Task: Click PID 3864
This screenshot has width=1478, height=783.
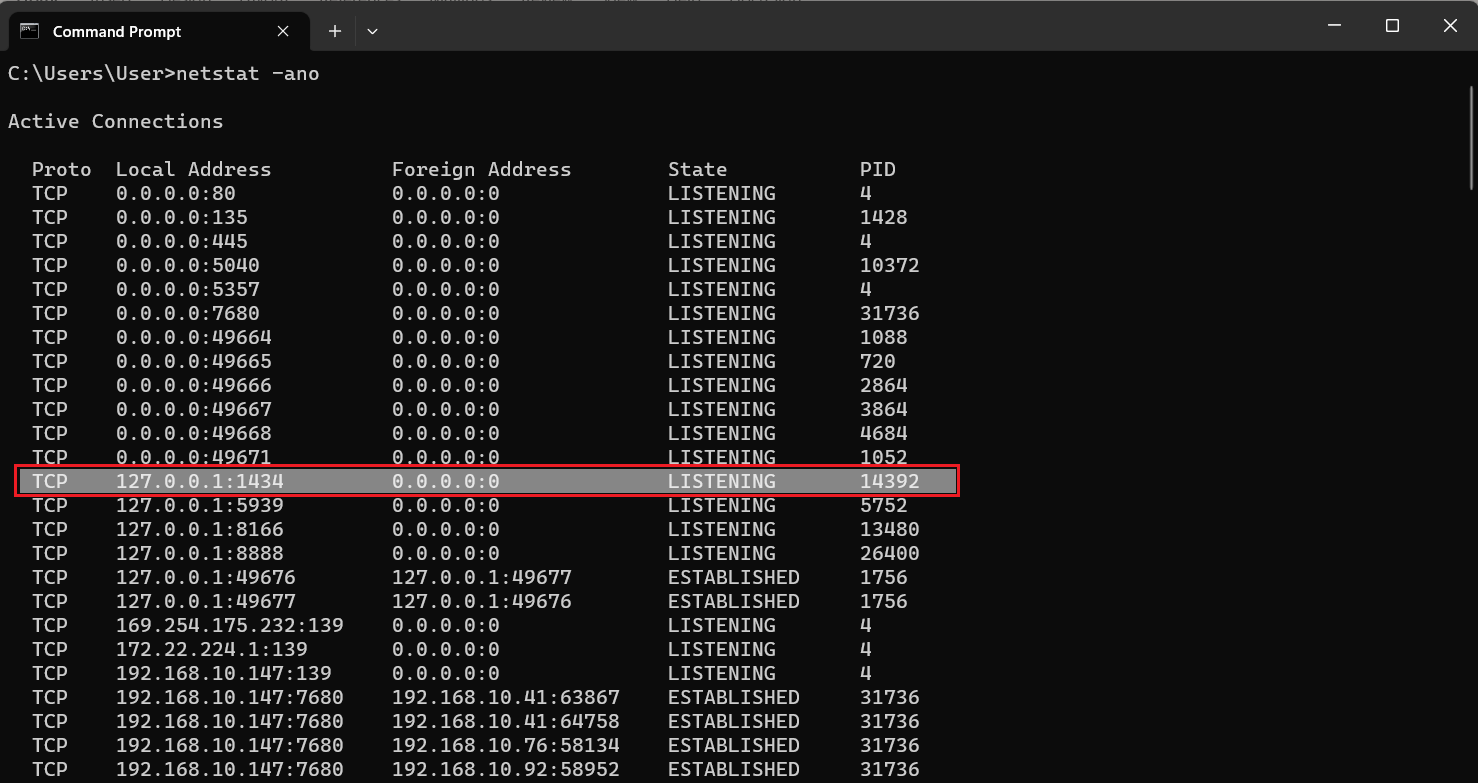Action: click(884, 409)
